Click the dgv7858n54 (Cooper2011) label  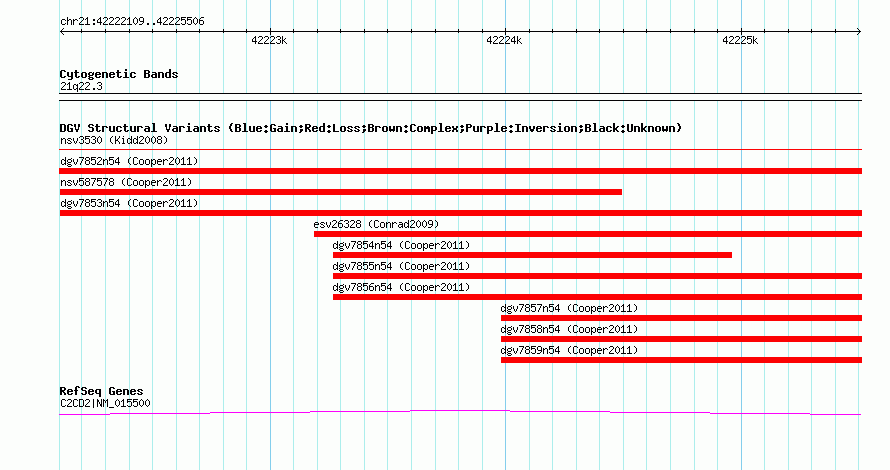click(569, 329)
